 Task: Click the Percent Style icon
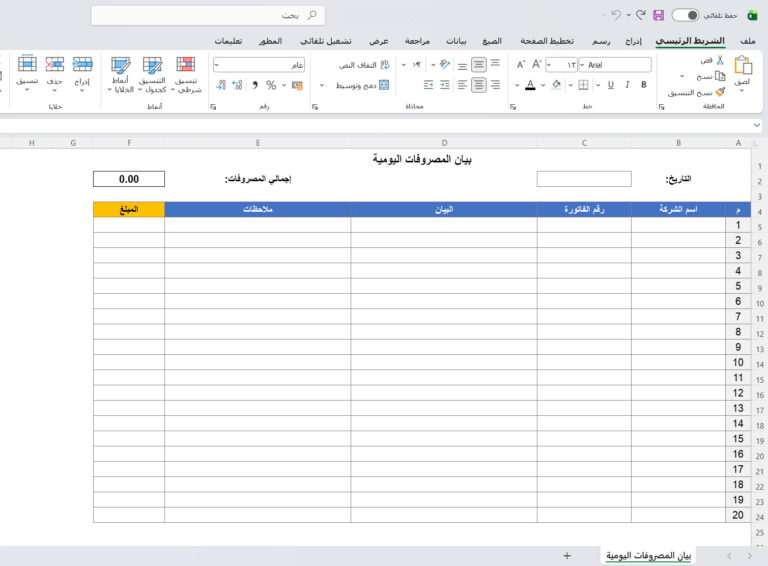(x=271, y=85)
